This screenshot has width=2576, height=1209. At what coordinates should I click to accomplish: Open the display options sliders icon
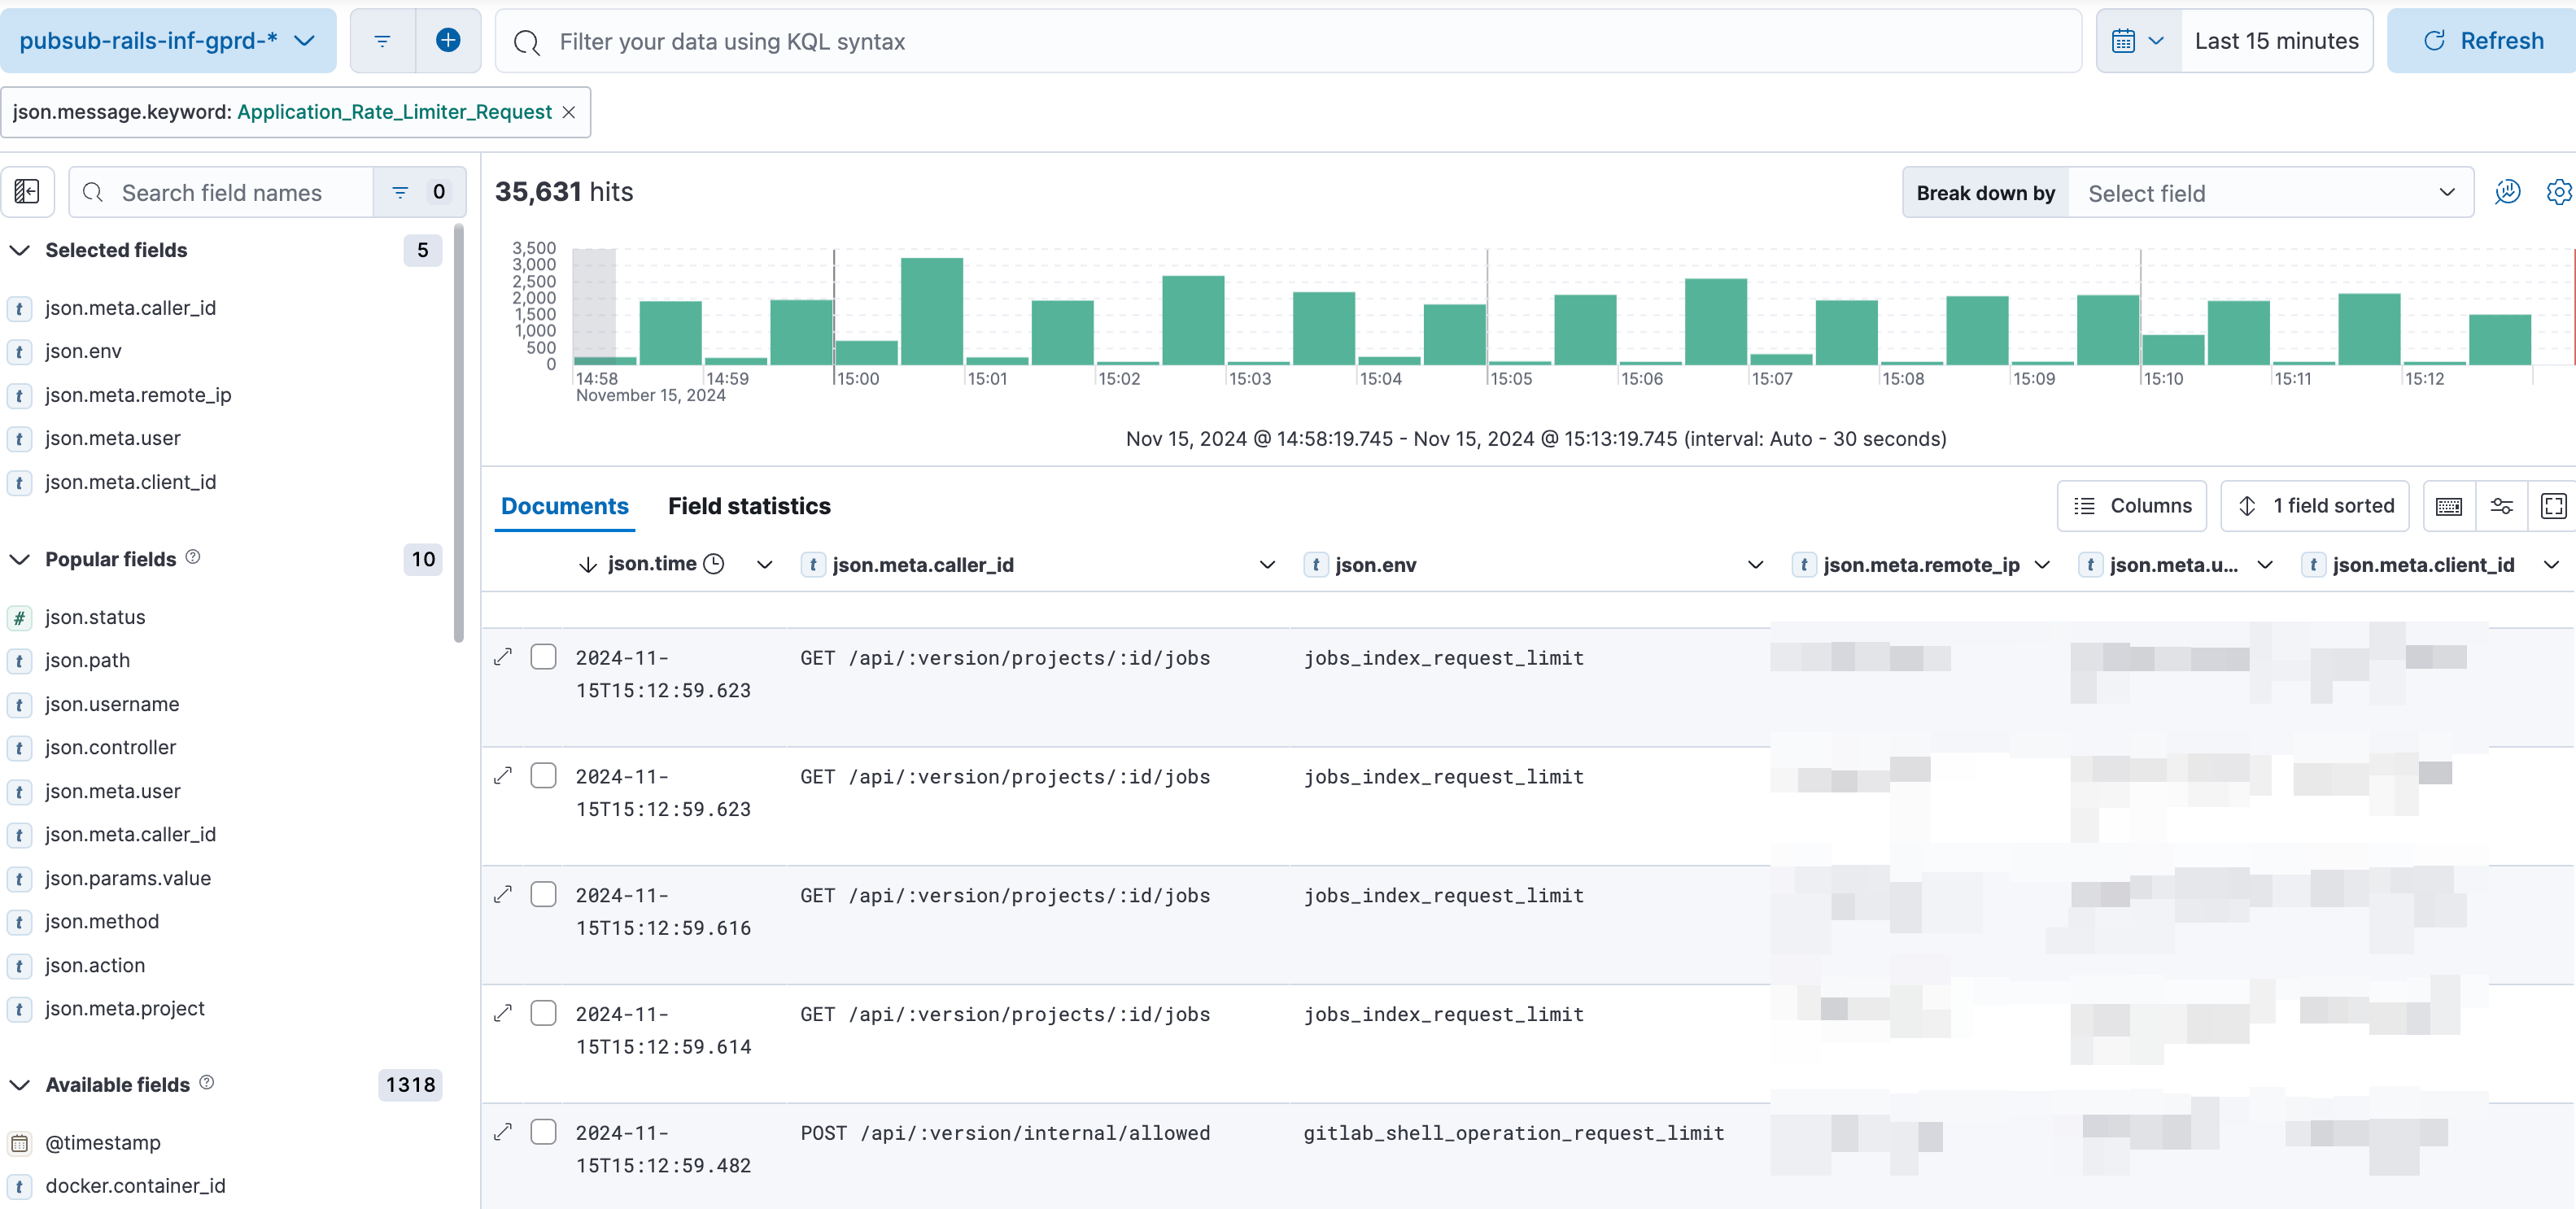click(2501, 506)
